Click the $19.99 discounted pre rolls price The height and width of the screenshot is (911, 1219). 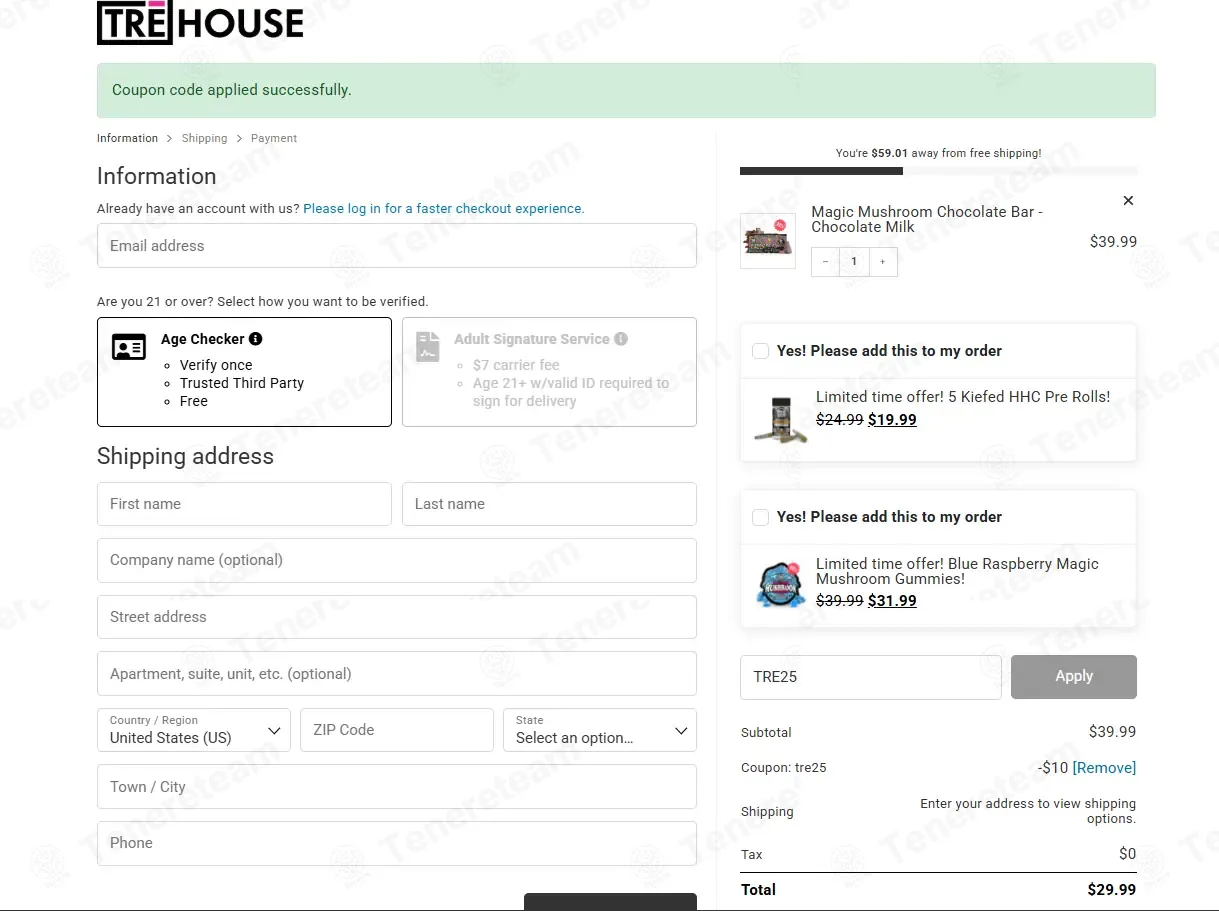(892, 420)
